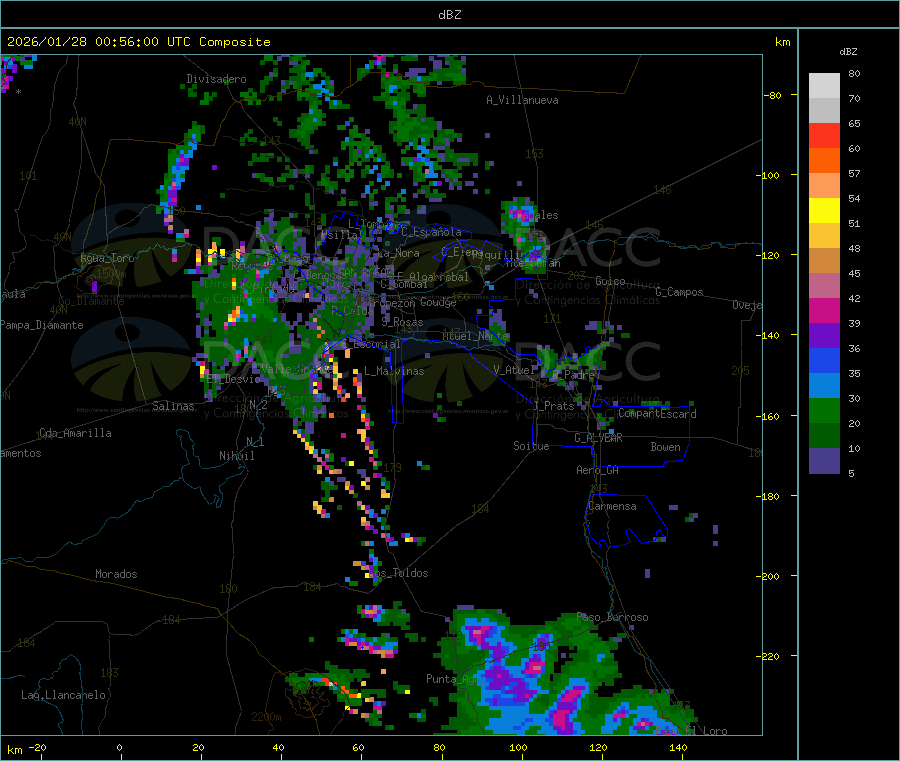Click the red 65 dBZ legend swatch
This screenshot has width=900, height=761.
tap(824, 135)
